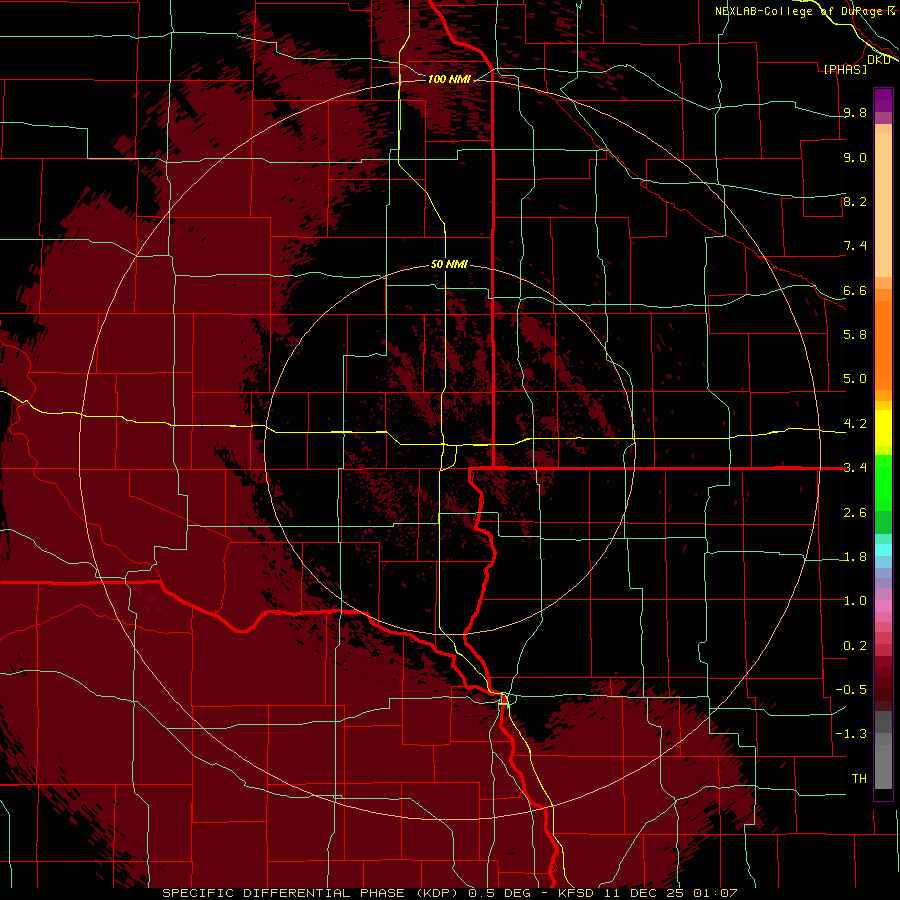Select the 7.4 value on color scale
Viewport: 900px width, 900px height.
[855, 246]
